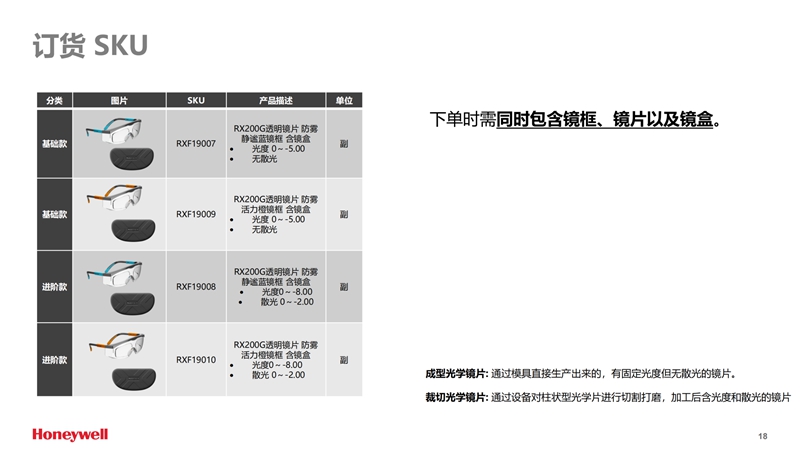Image resolution: width=800 pixels, height=450 pixels.
Task: Click the page number 18
Action: coord(763,436)
